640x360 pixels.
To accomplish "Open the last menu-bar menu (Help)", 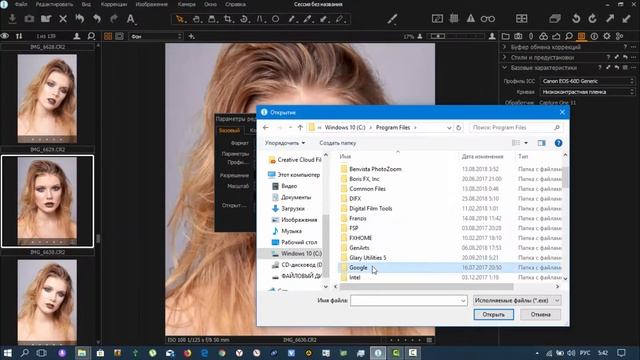I will click(236, 4).
